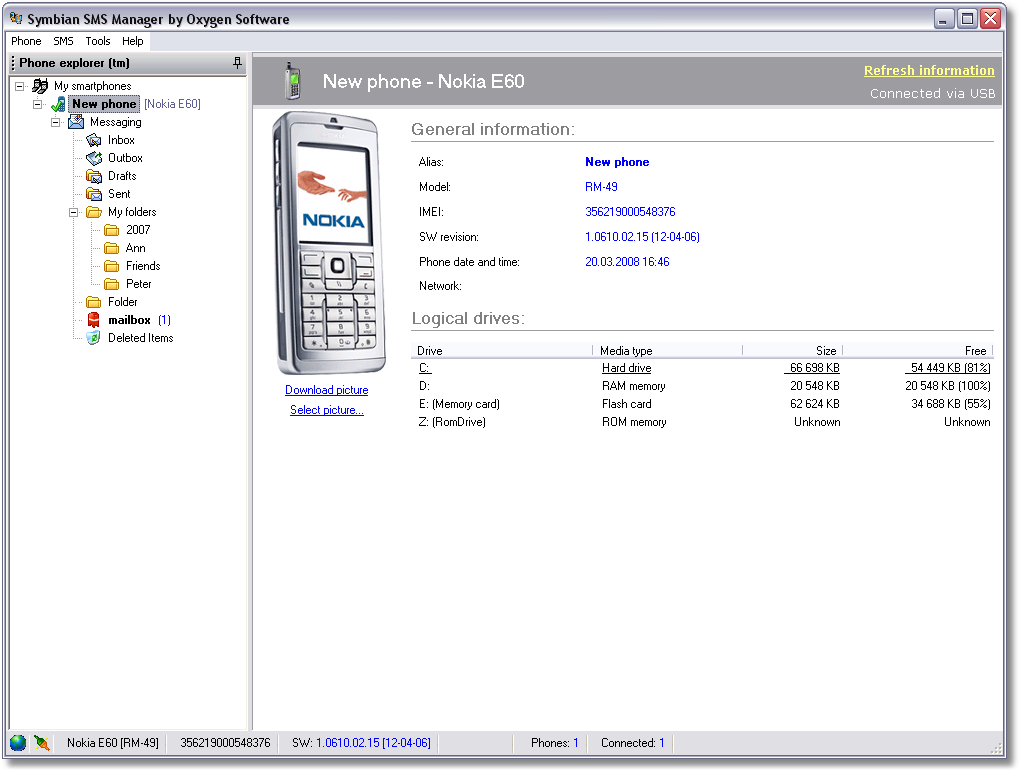
Task: Click the Refresh information link
Action: click(929, 70)
